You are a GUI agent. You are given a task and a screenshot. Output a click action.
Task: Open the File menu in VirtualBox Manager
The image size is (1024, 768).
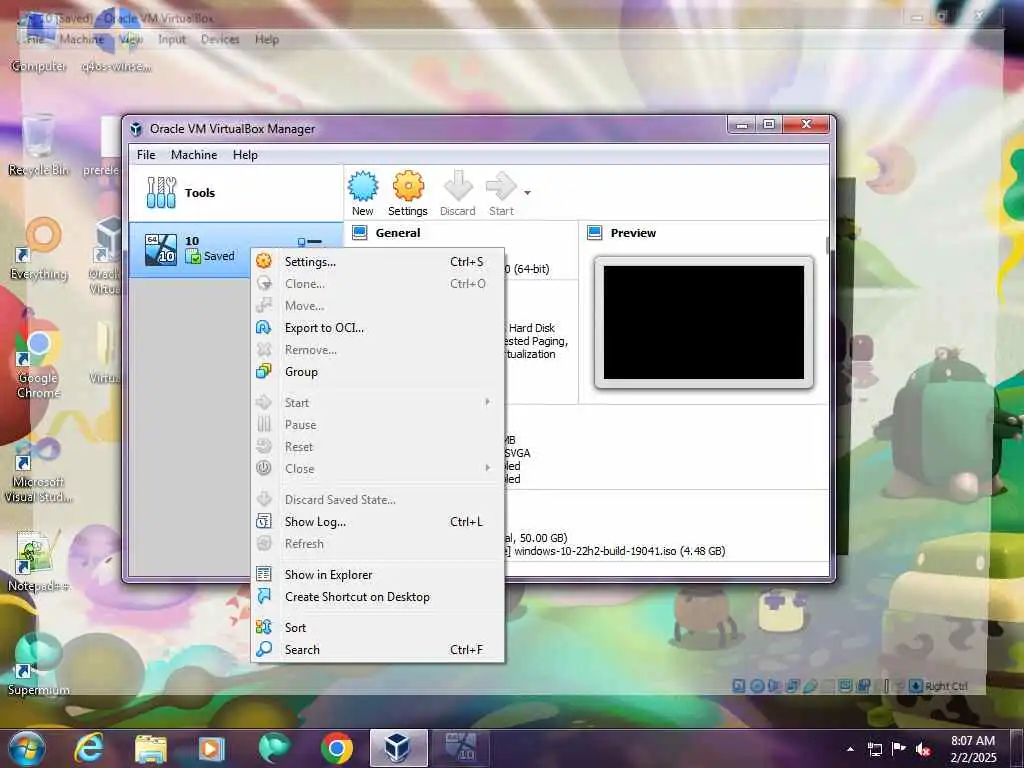(x=146, y=155)
